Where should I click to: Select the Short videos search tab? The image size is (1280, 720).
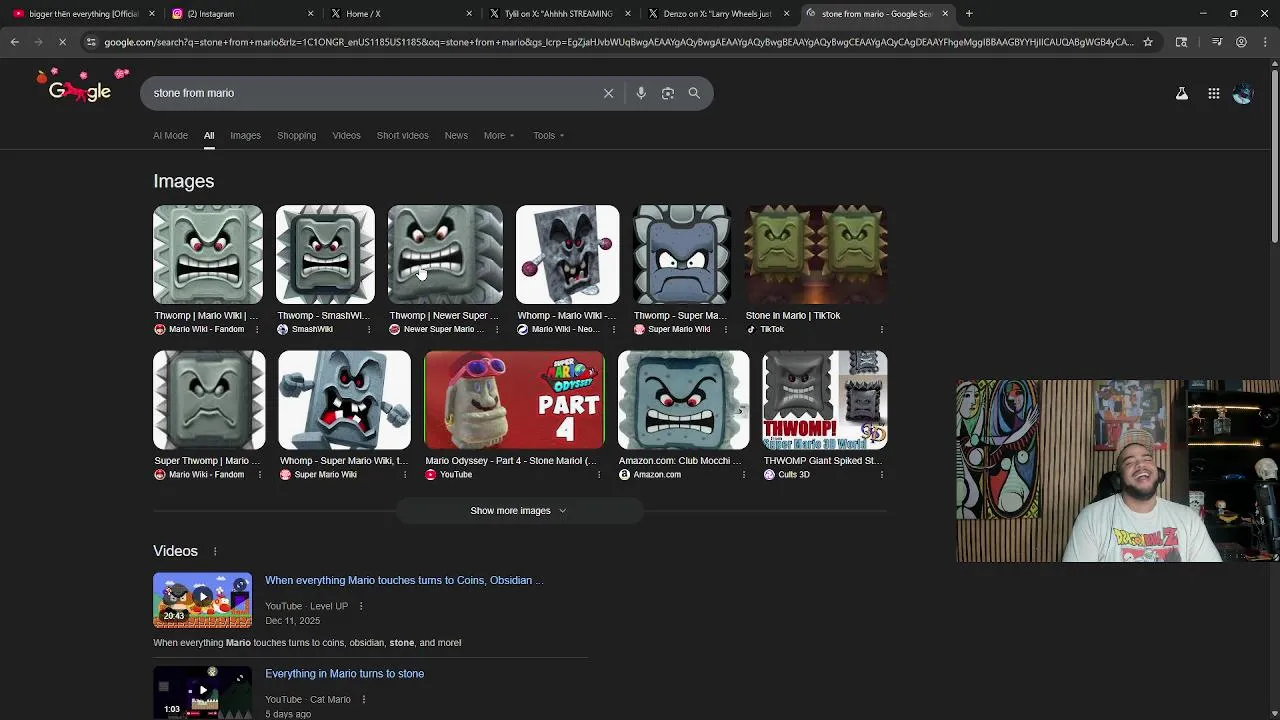pos(402,135)
